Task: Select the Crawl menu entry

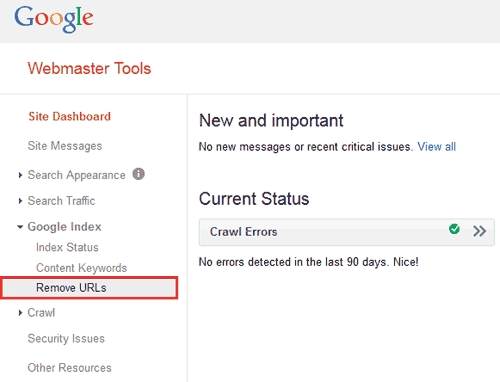Action: click(x=41, y=313)
